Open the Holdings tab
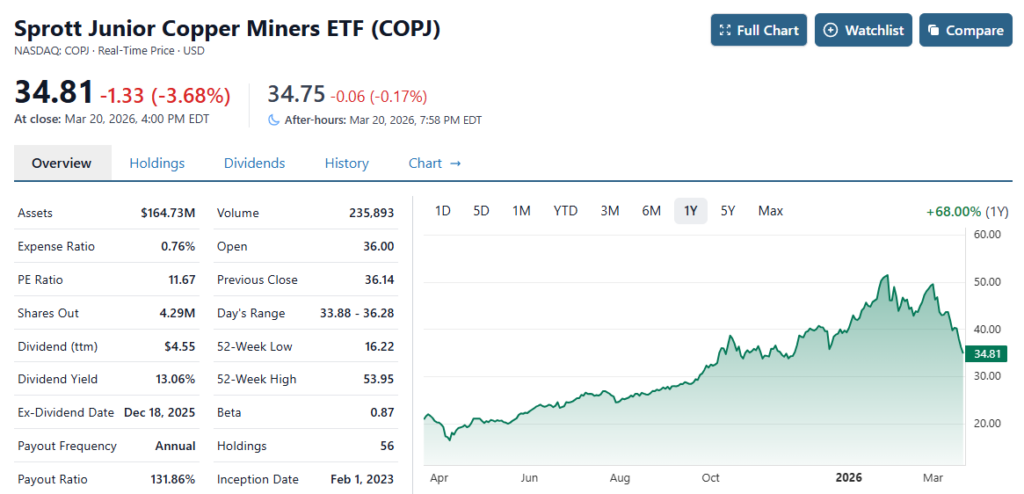 [x=157, y=163]
